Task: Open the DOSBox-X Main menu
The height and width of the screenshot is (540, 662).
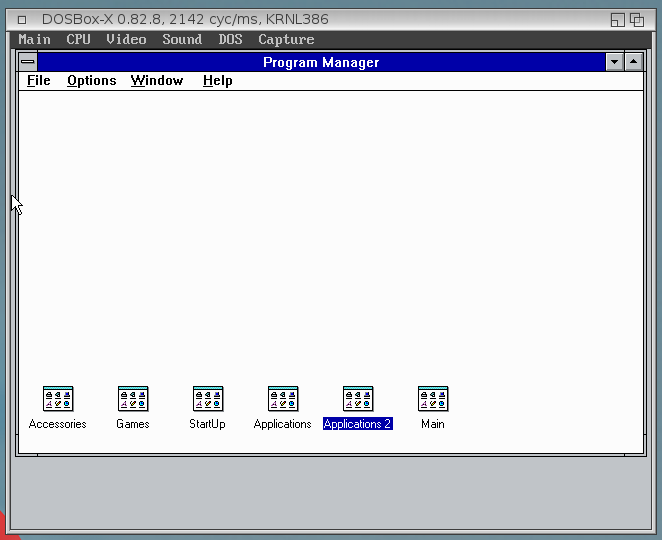Action: pos(34,40)
